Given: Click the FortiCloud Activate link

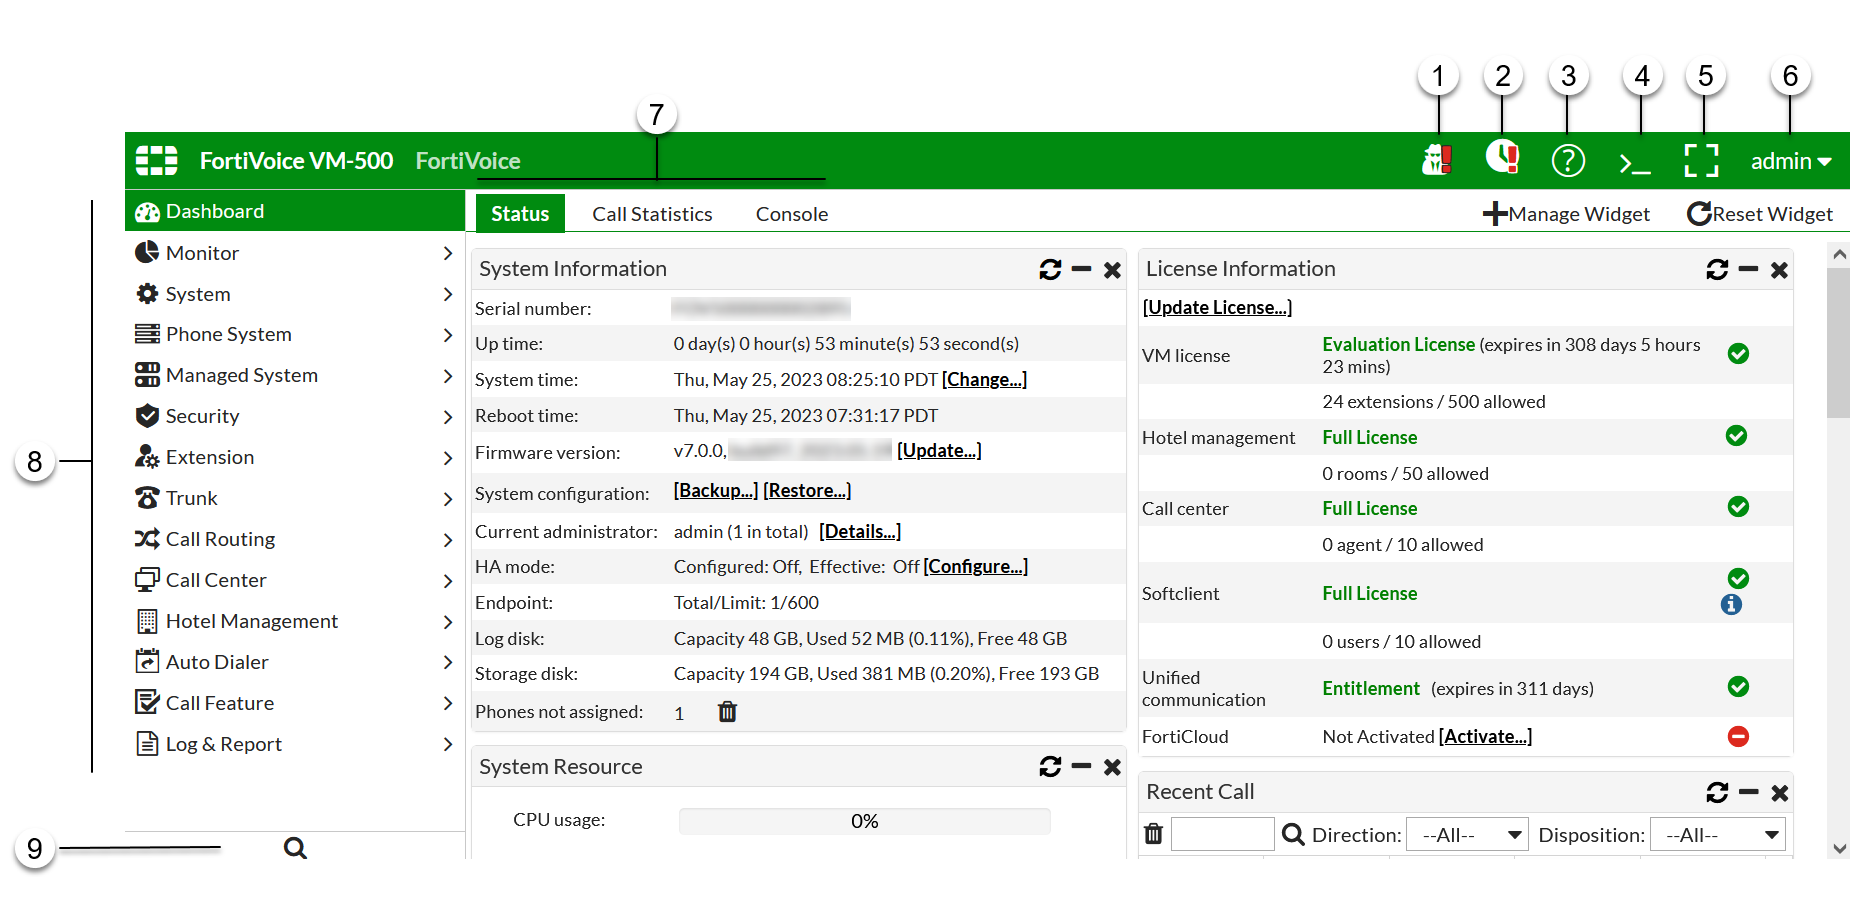Looking at the screenshot, I should pos(1485,736).
